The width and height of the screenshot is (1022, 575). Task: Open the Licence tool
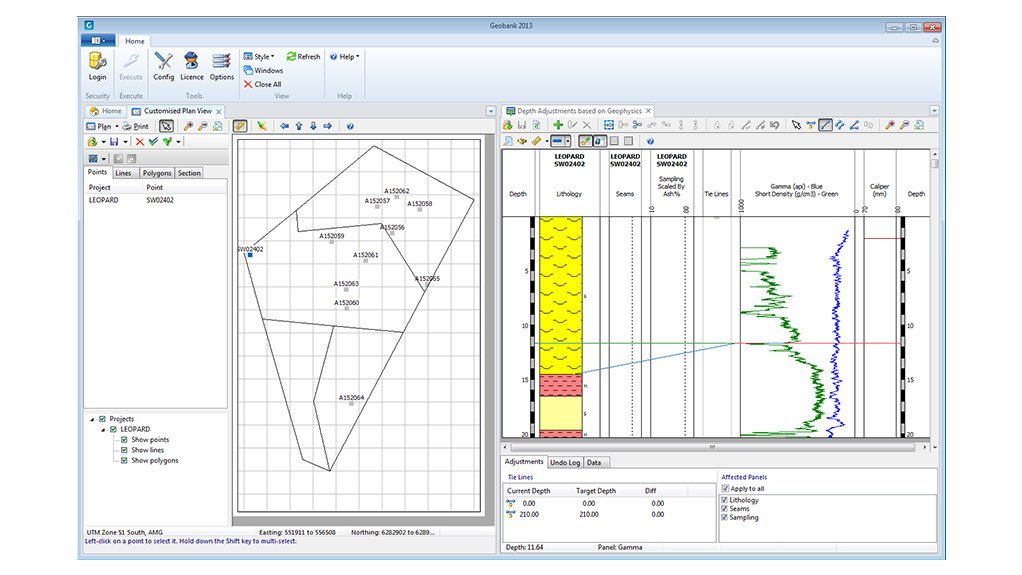tap(192, 66)
